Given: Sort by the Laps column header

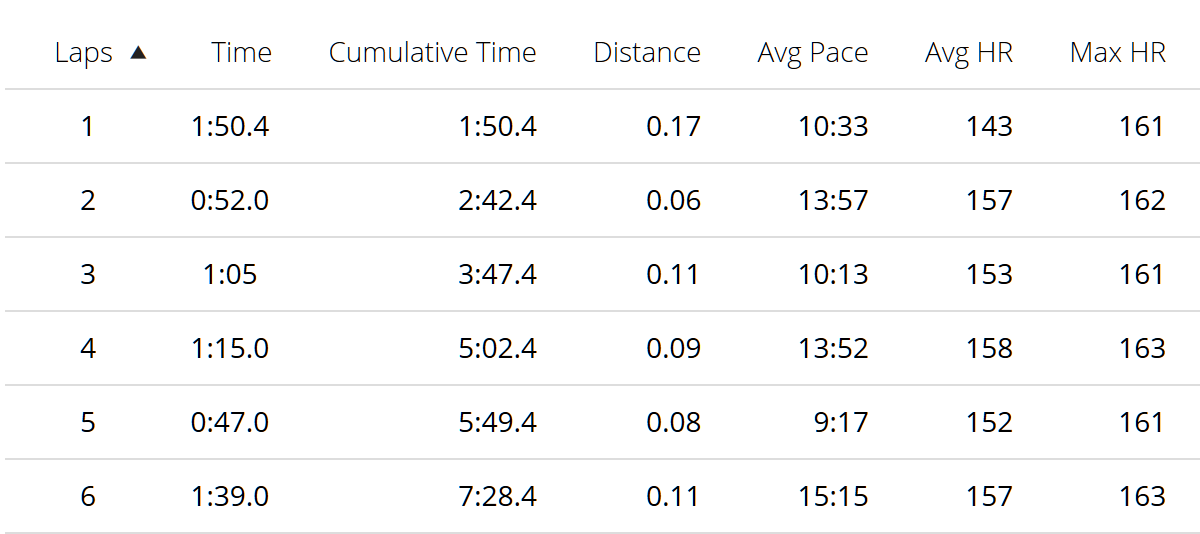Looking at the screenshot, I should 84,53.
